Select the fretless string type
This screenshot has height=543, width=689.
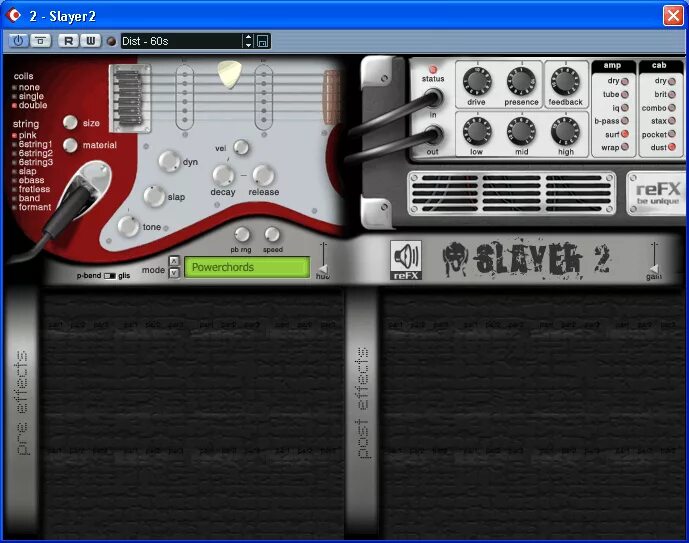point(32,189)
